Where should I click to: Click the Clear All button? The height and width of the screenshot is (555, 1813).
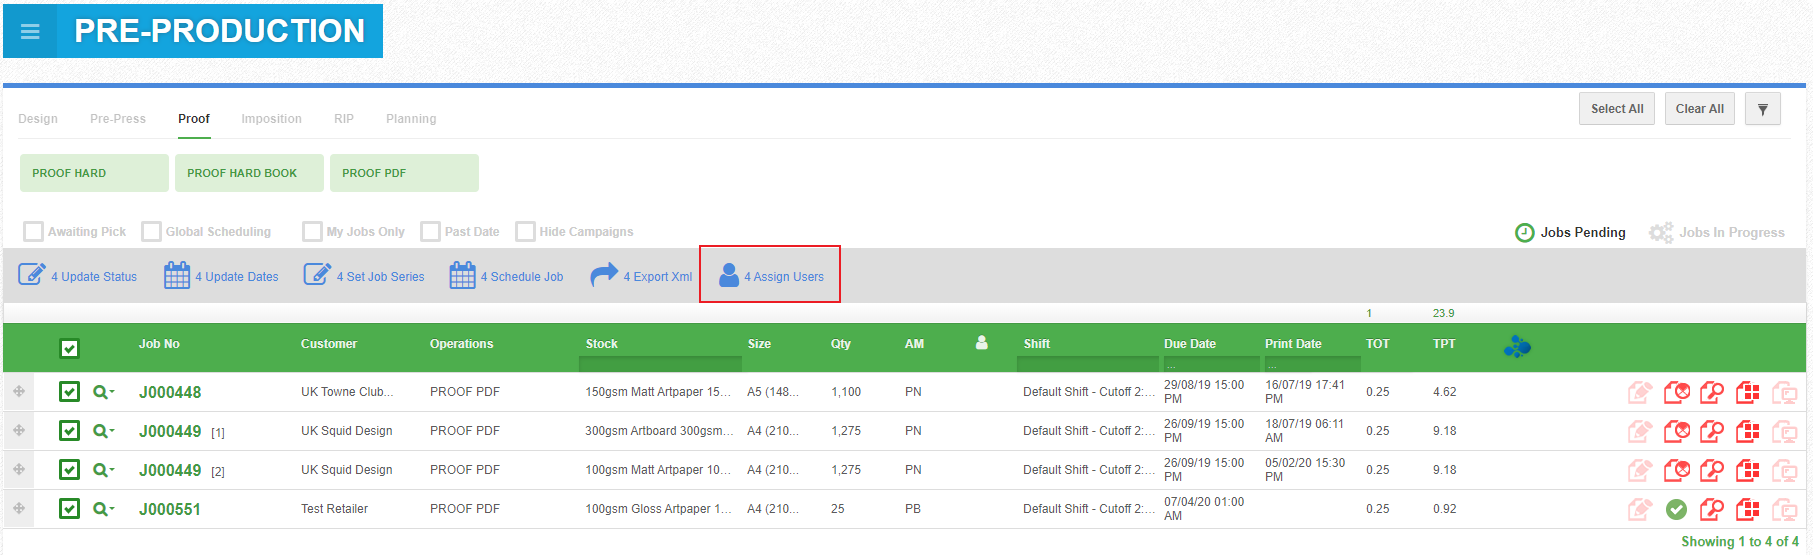pos(1700,109)
